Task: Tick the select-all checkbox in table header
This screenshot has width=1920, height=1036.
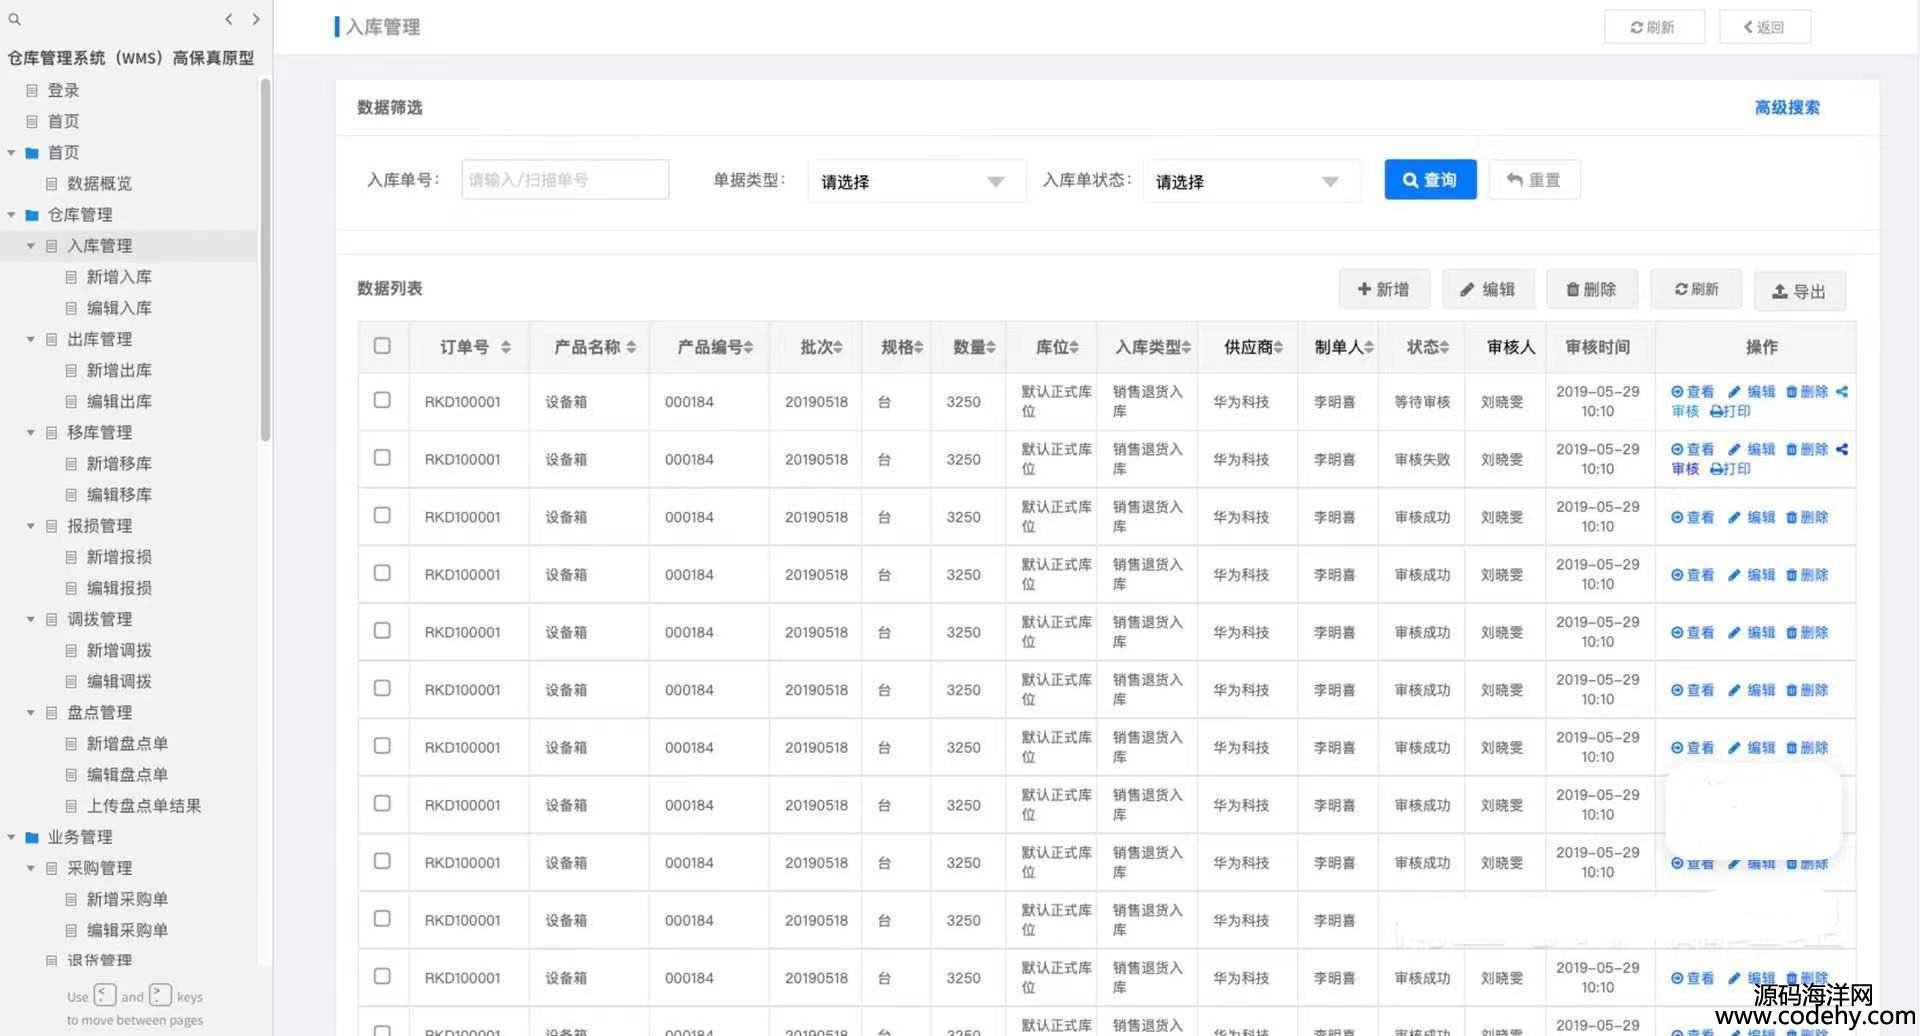Action: [382, 346]
